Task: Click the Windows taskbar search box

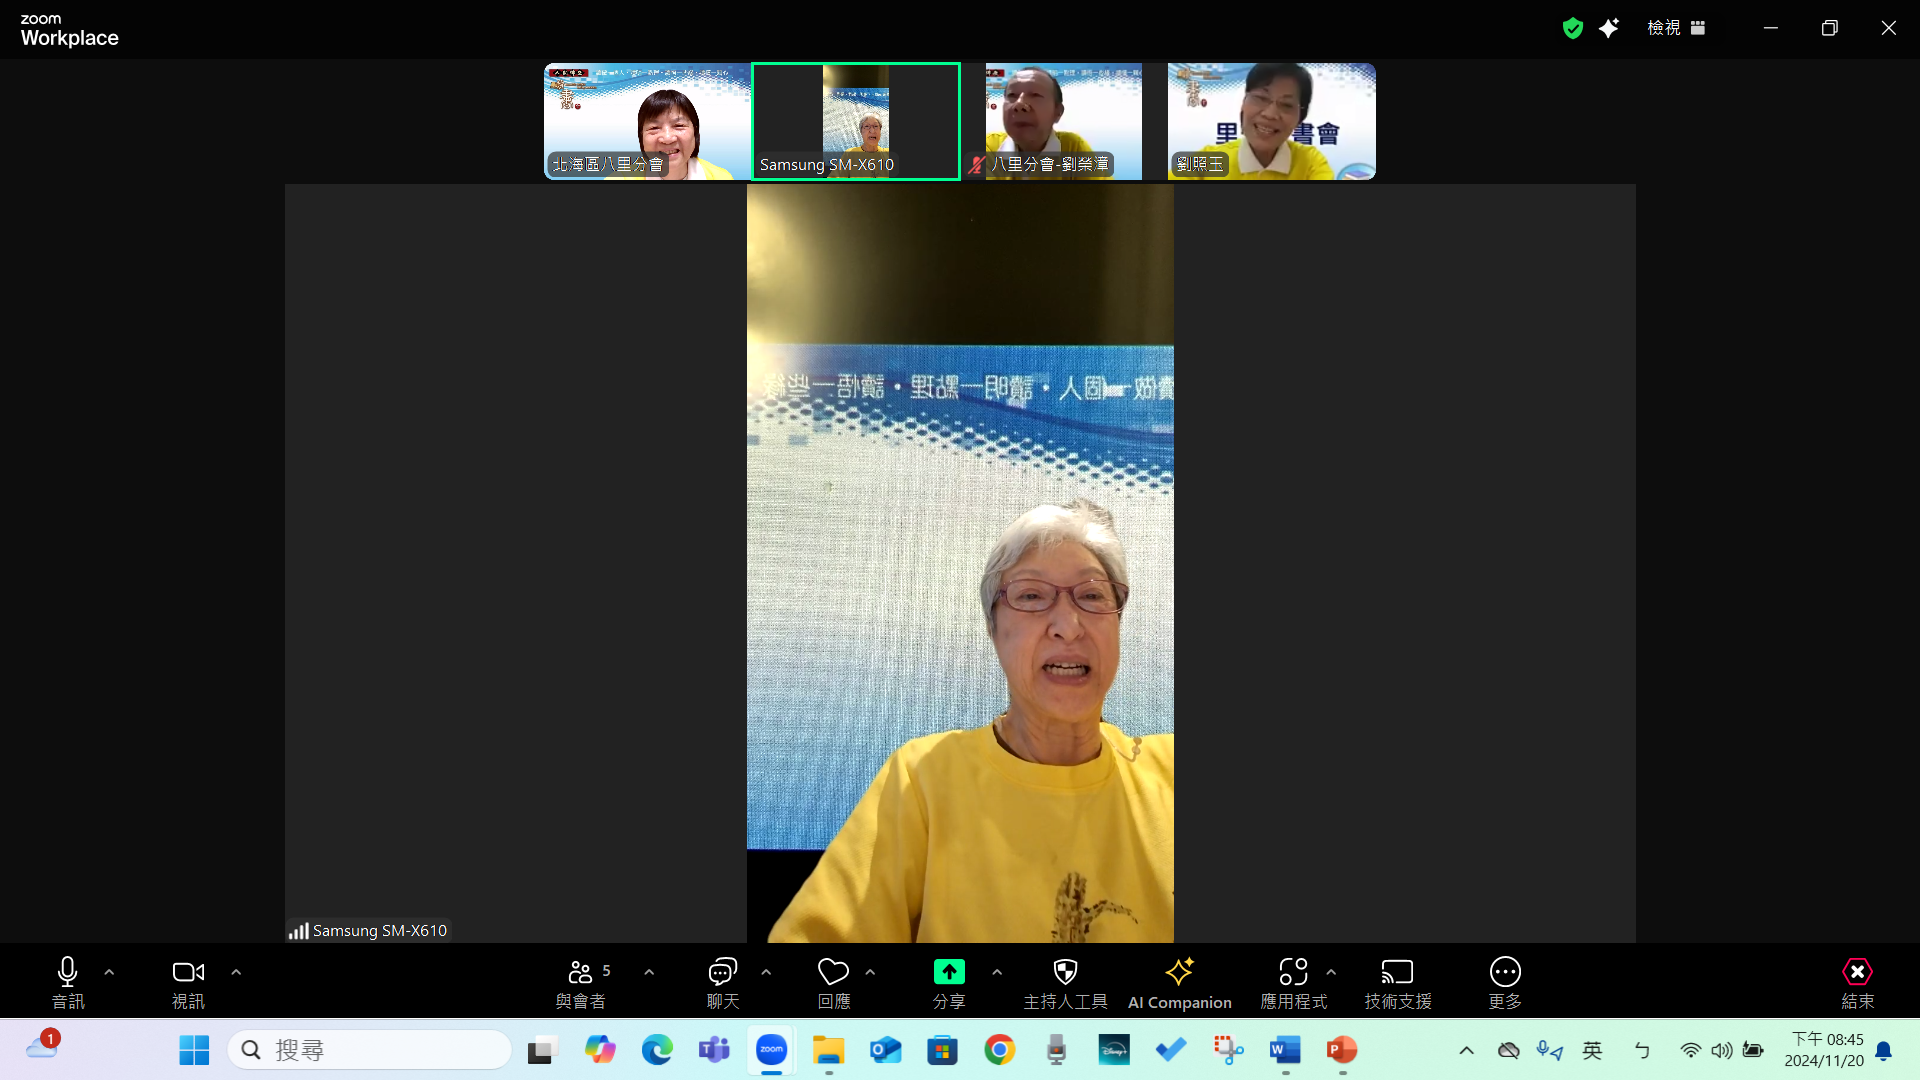Action: [370, 1050]
